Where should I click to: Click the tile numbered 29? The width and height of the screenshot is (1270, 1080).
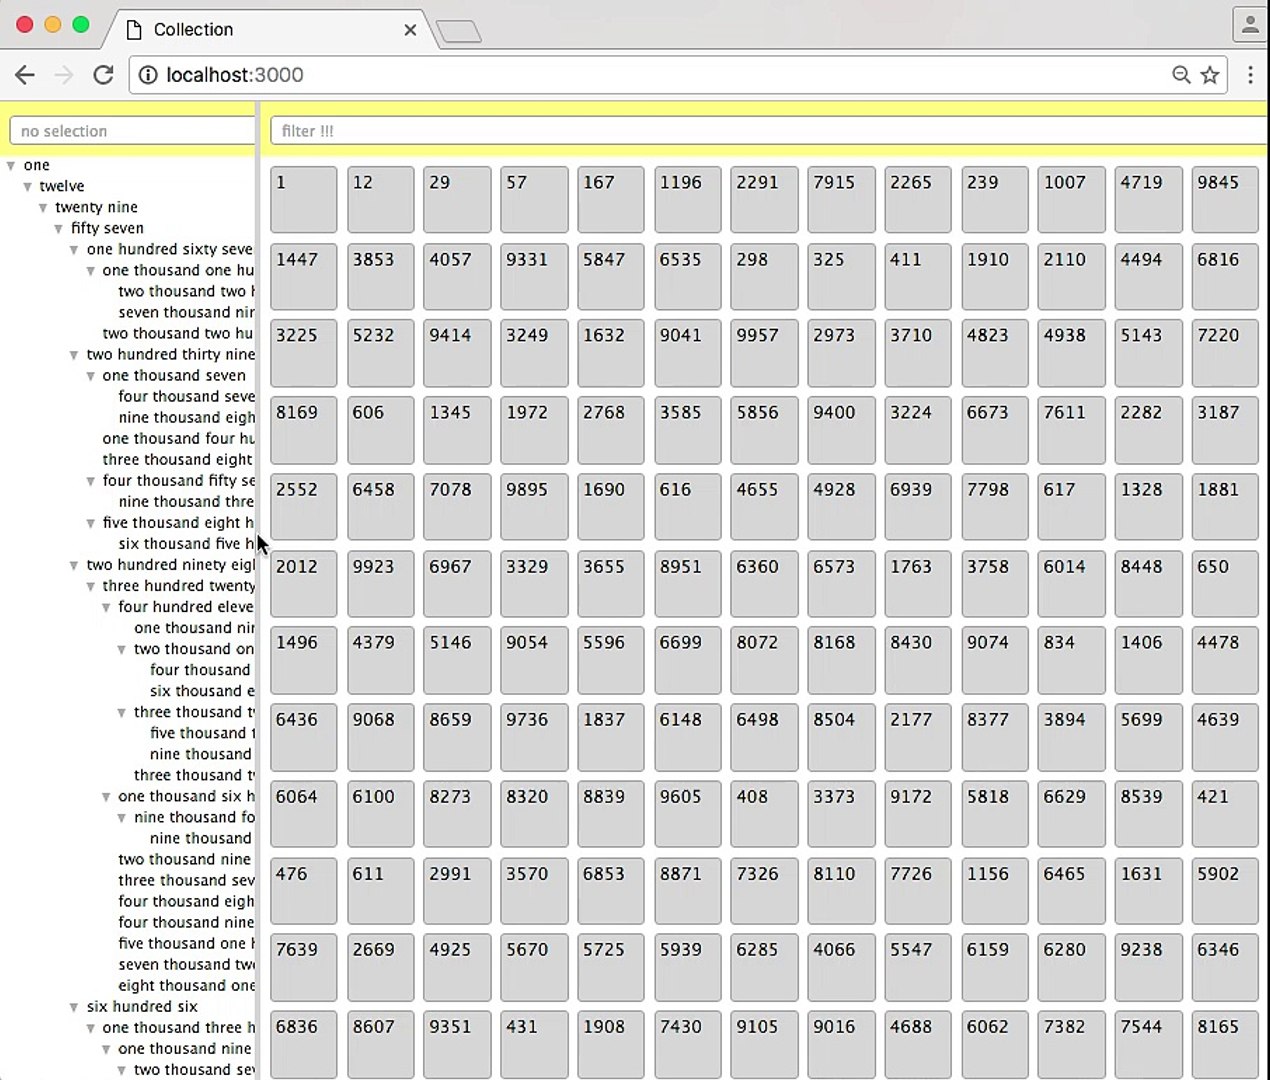click(x=457, y=199)
